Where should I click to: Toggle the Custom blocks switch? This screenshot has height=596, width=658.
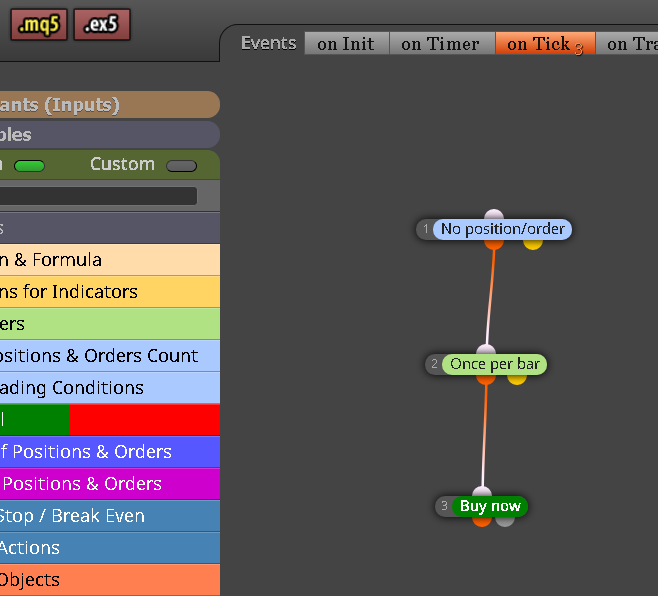(181, 166)
